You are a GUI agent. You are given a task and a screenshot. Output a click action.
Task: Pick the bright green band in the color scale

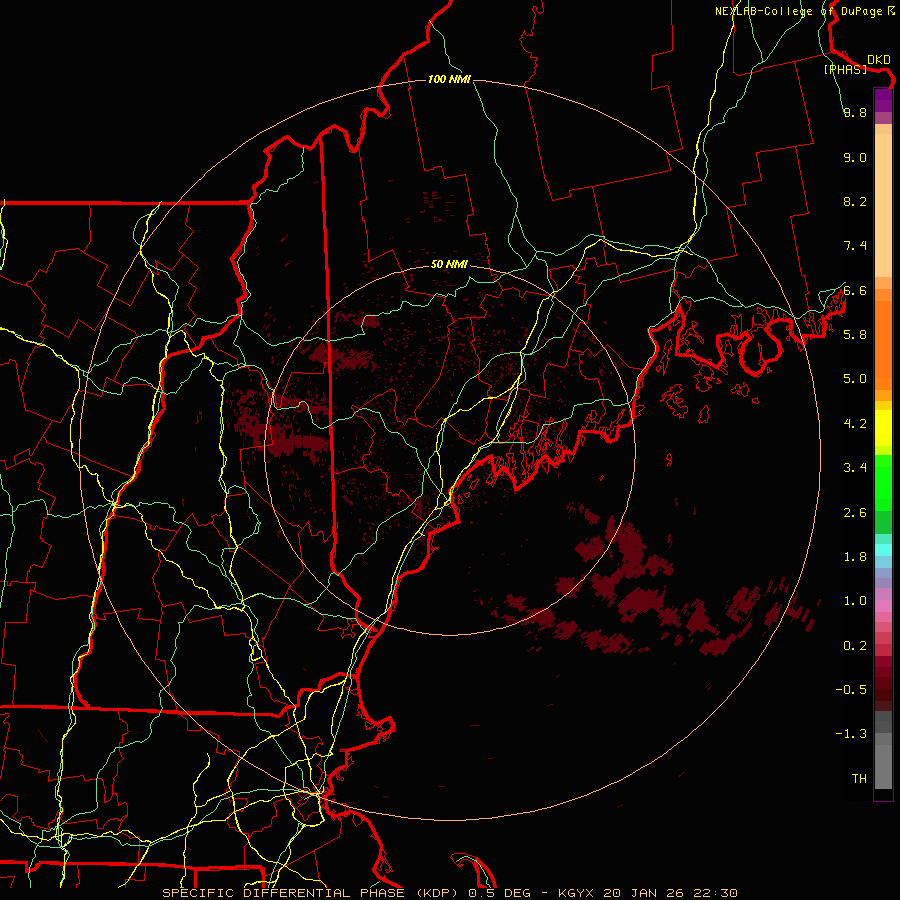coord(883,482)
